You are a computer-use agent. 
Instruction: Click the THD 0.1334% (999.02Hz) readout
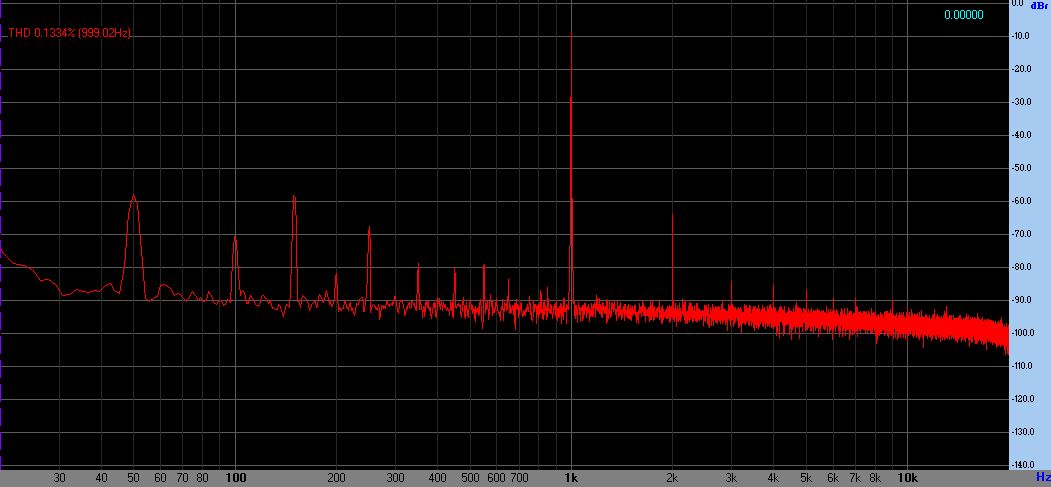click(69, 33)
